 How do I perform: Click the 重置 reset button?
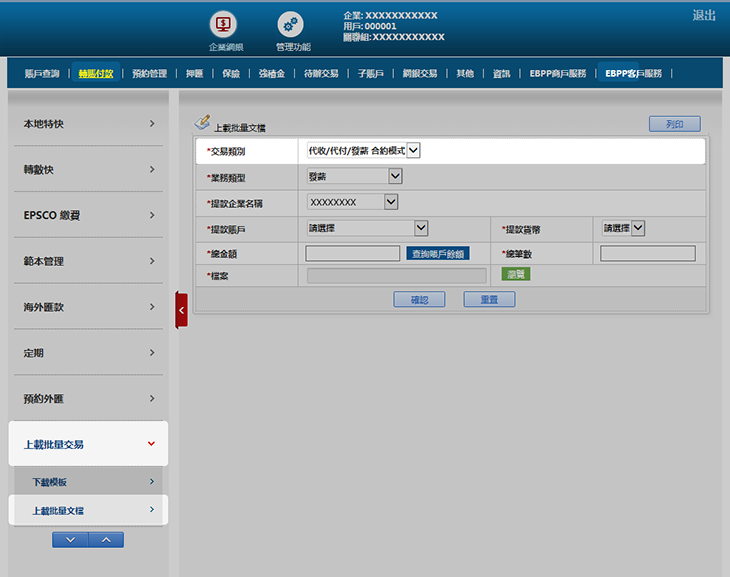[488, 299]
